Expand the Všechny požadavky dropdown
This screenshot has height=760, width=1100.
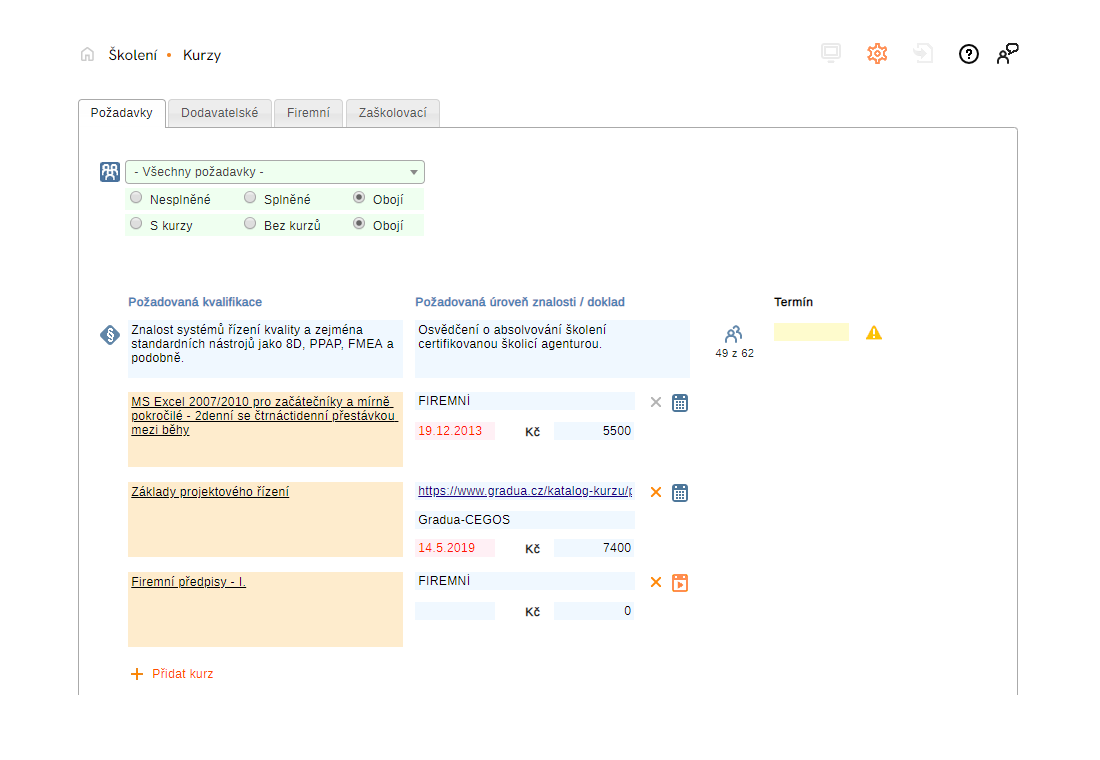coord(275,172)
